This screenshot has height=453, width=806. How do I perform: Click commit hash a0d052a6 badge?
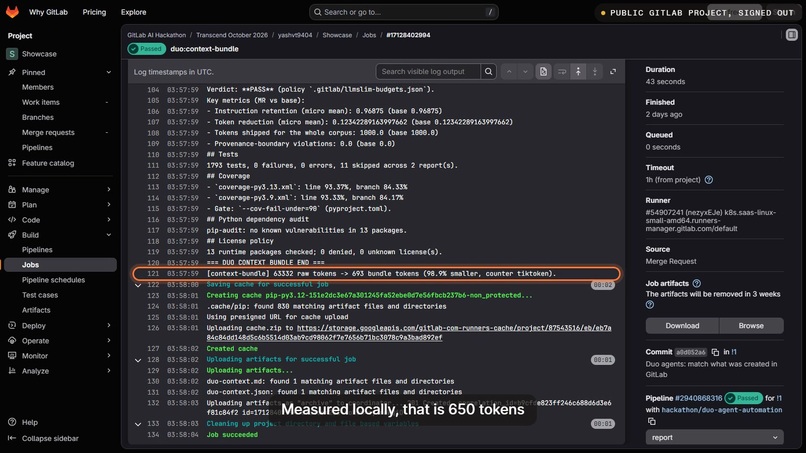(x=691, y=352)
